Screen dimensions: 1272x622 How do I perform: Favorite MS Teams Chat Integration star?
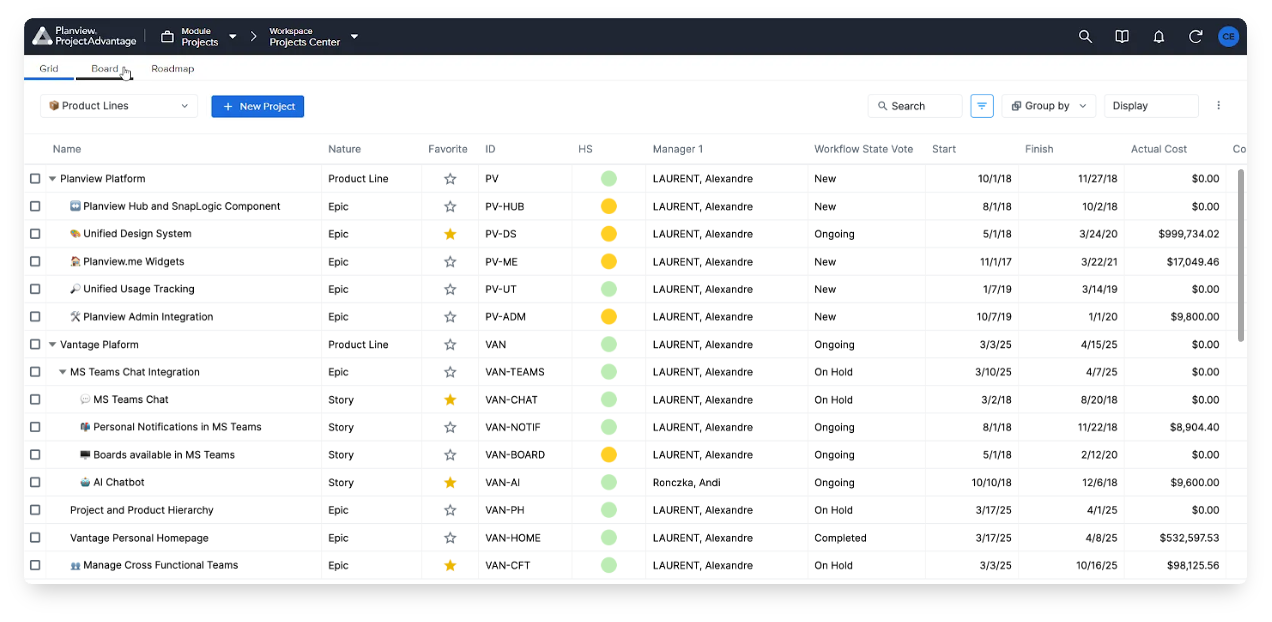450,372
